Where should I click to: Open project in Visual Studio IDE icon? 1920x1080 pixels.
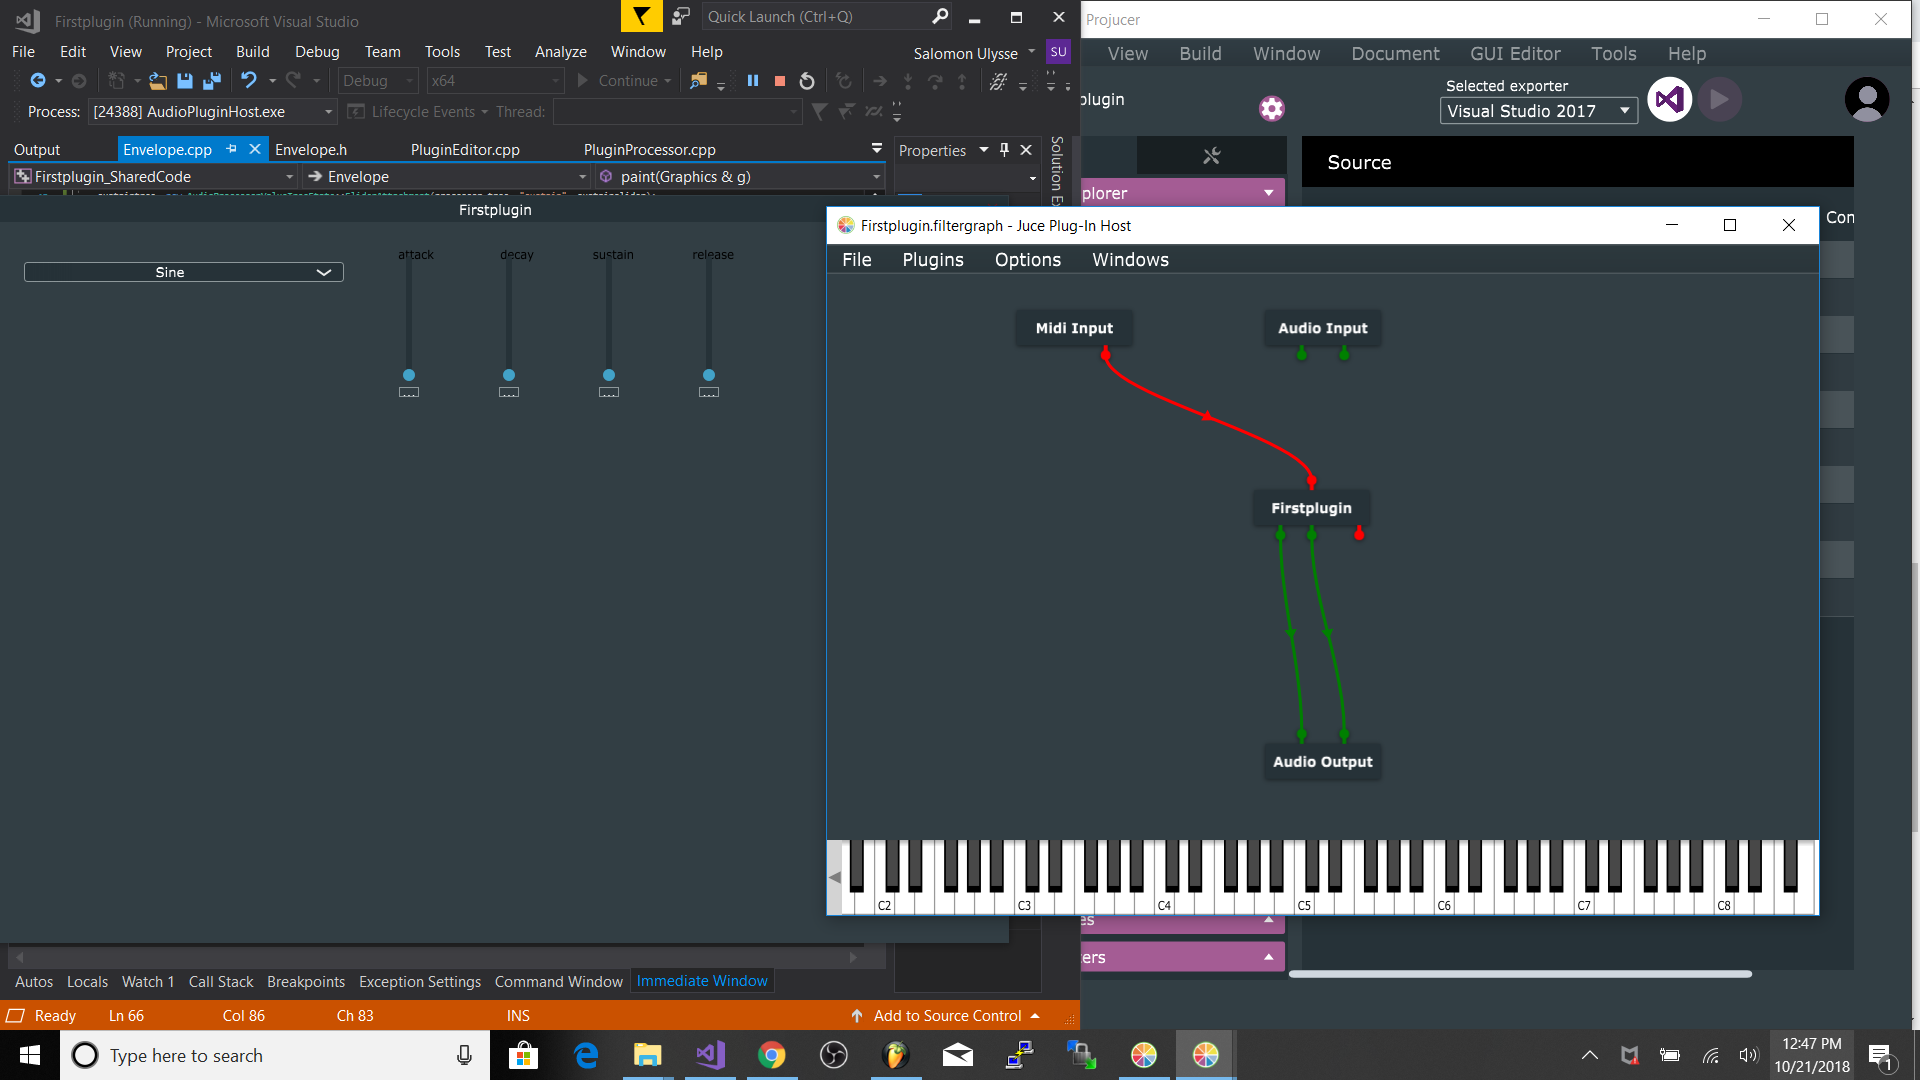(x=1669, y=100)
